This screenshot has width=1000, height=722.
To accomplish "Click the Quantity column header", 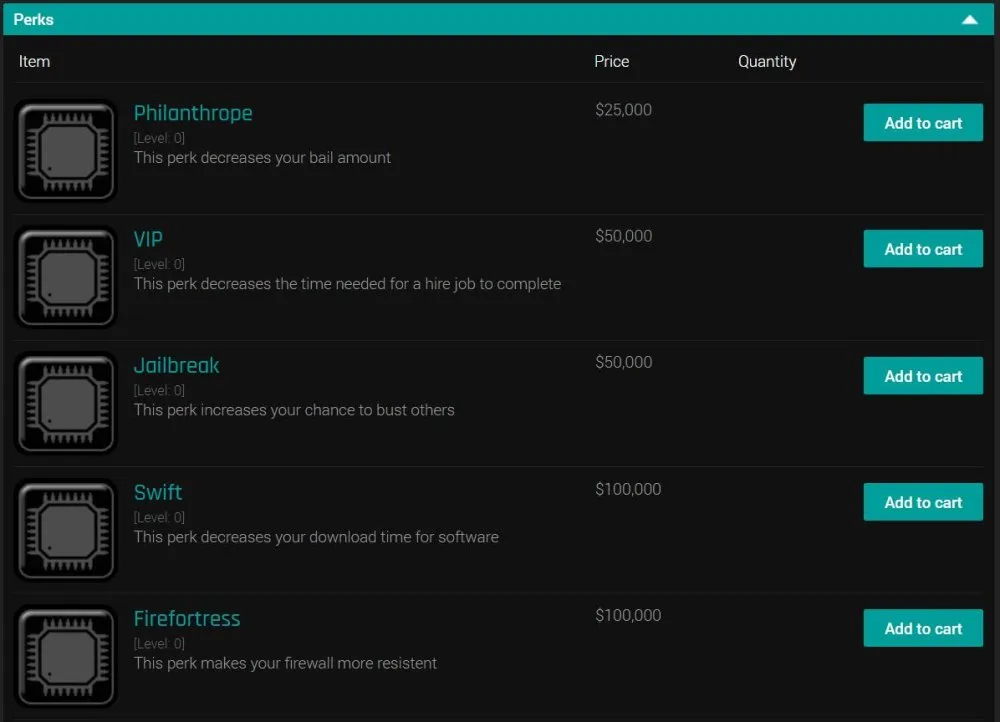I will pos(767,61).
